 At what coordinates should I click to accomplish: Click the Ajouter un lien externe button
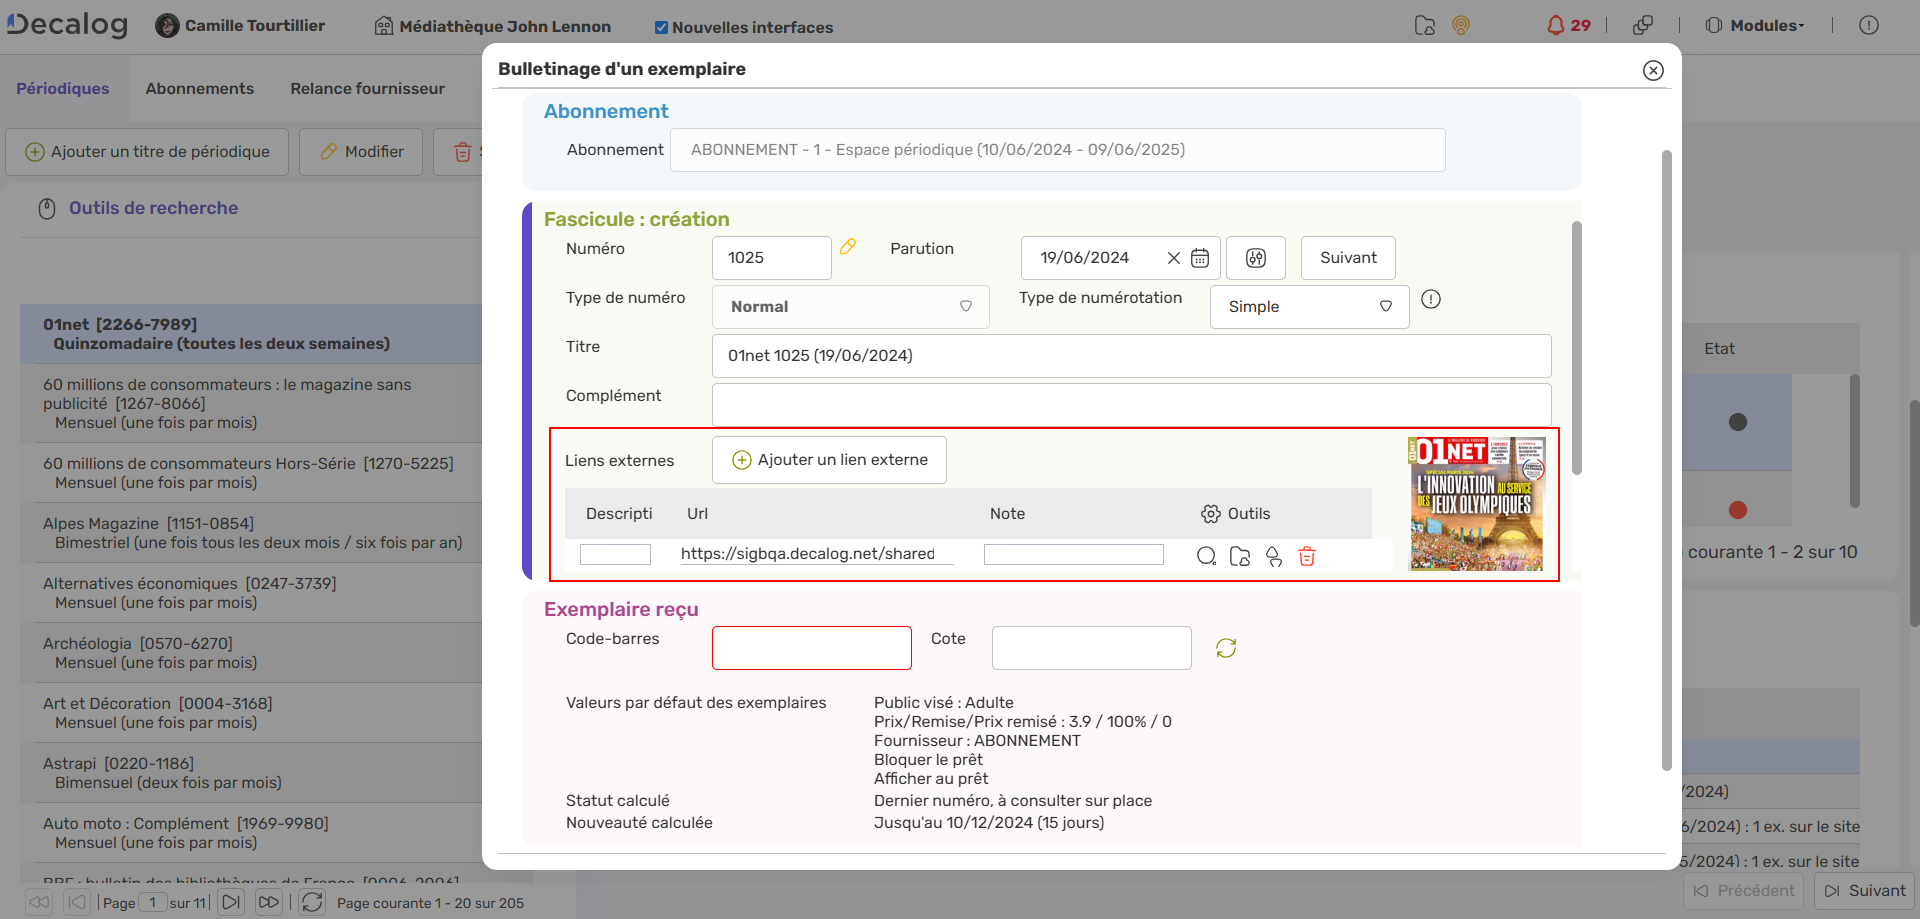coord(828,459)
